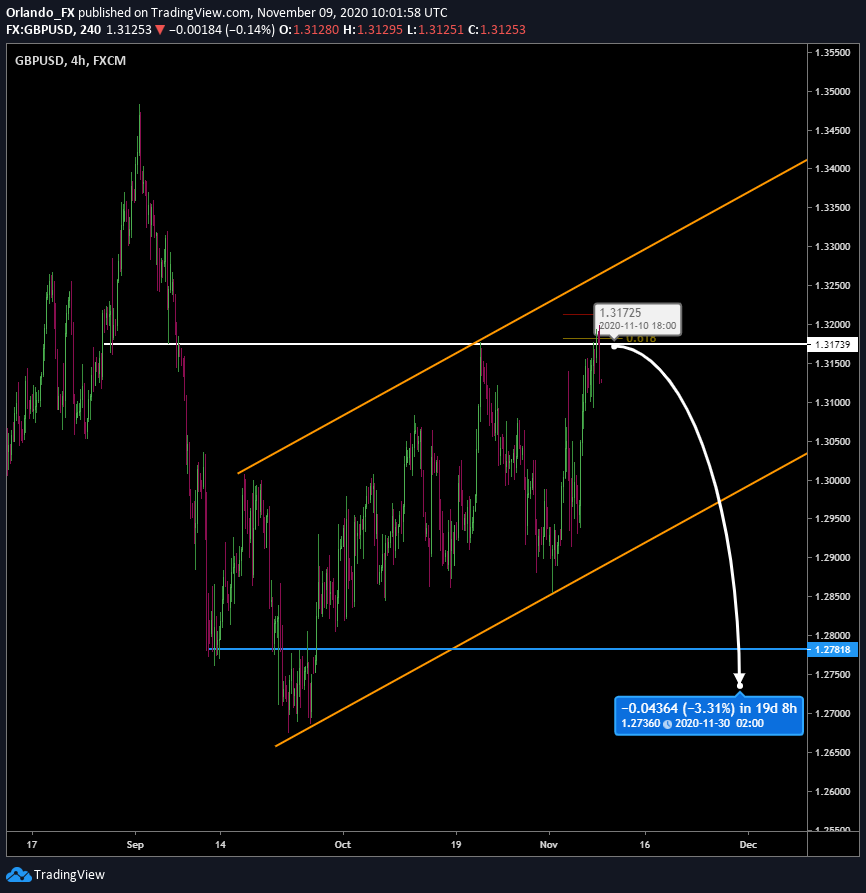Click the 1.26000 price axis label
Image resolution: width=866 pixels, height=893 pixels.
point(832,792)
